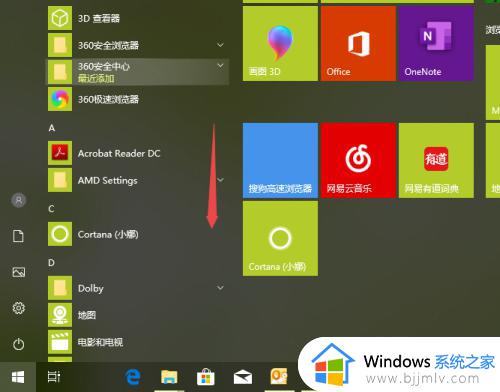Open Acrobat Reader DC icon
500x392 pixels.
[x=60, y=153]
